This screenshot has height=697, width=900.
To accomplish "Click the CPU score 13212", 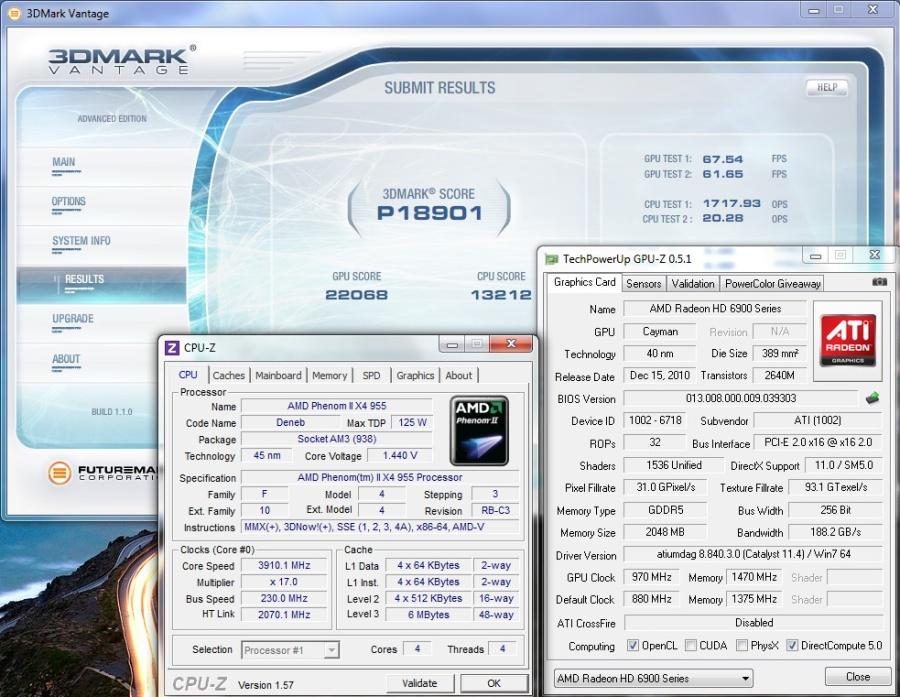I will (x=501, y=295).
